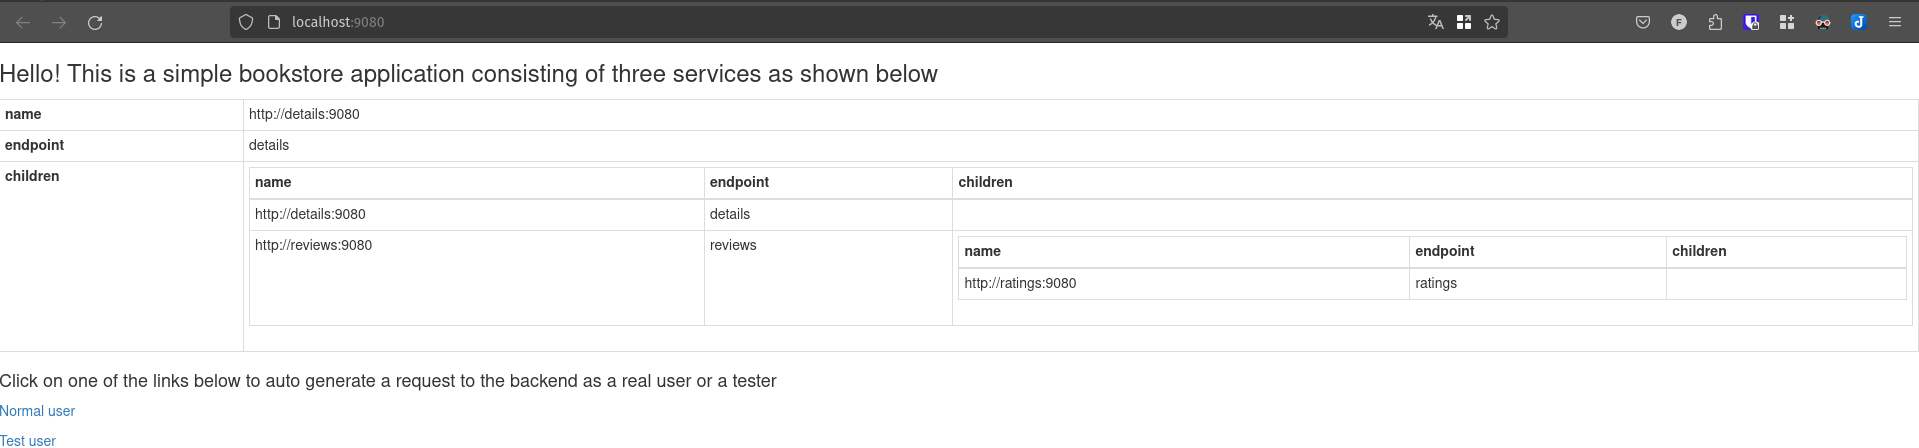Click the blue J extension icon

1859,22
